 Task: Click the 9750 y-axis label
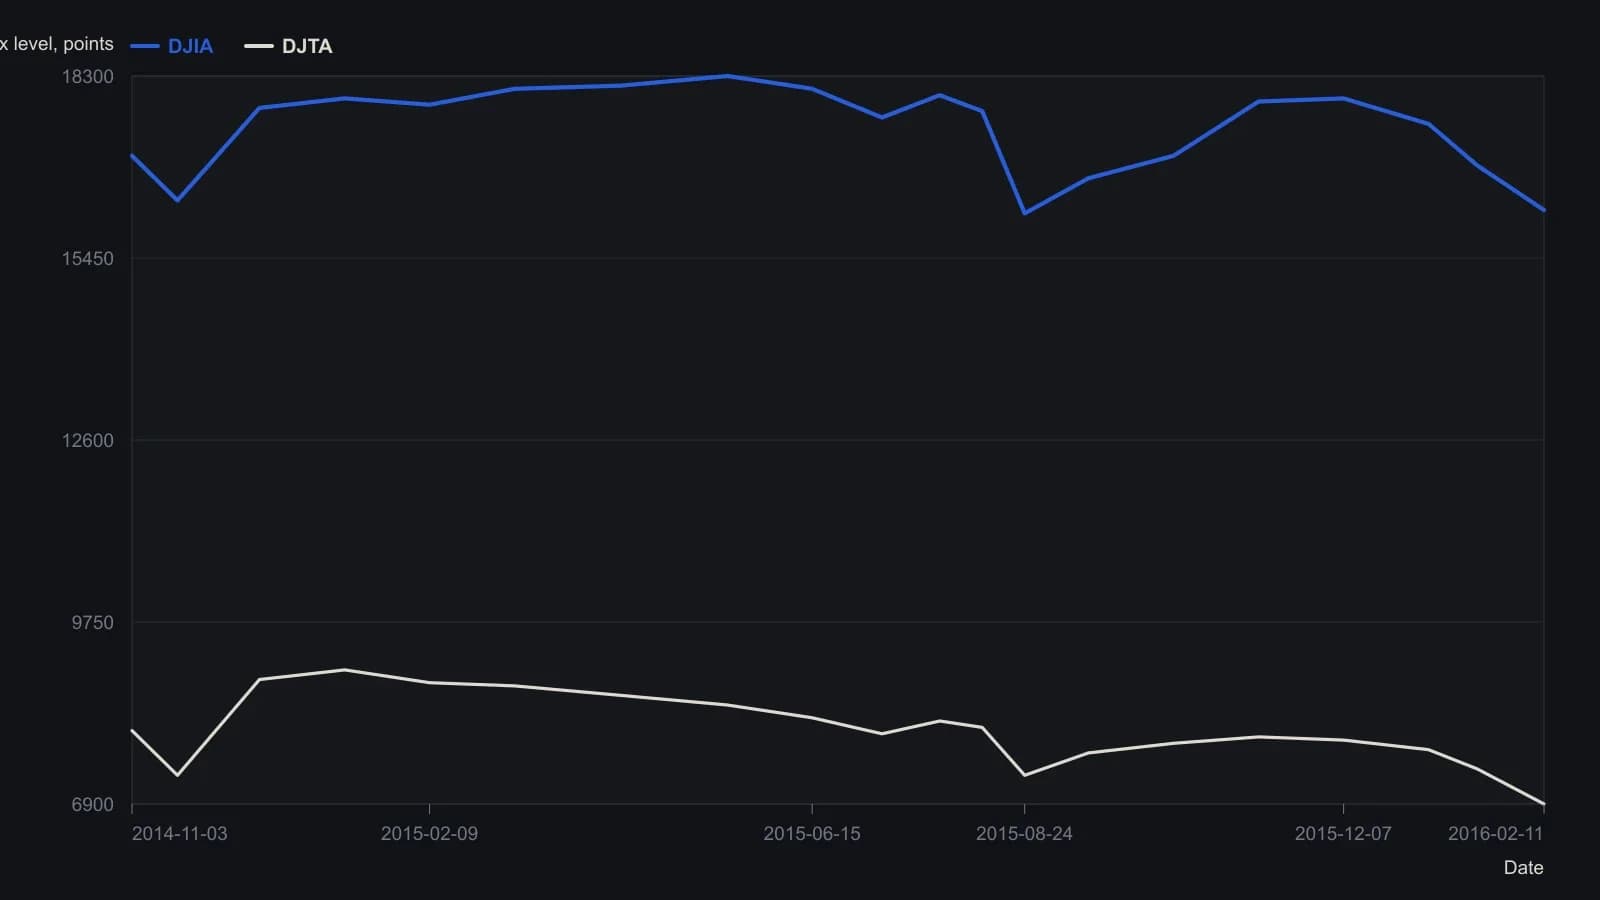pos(92,623)
